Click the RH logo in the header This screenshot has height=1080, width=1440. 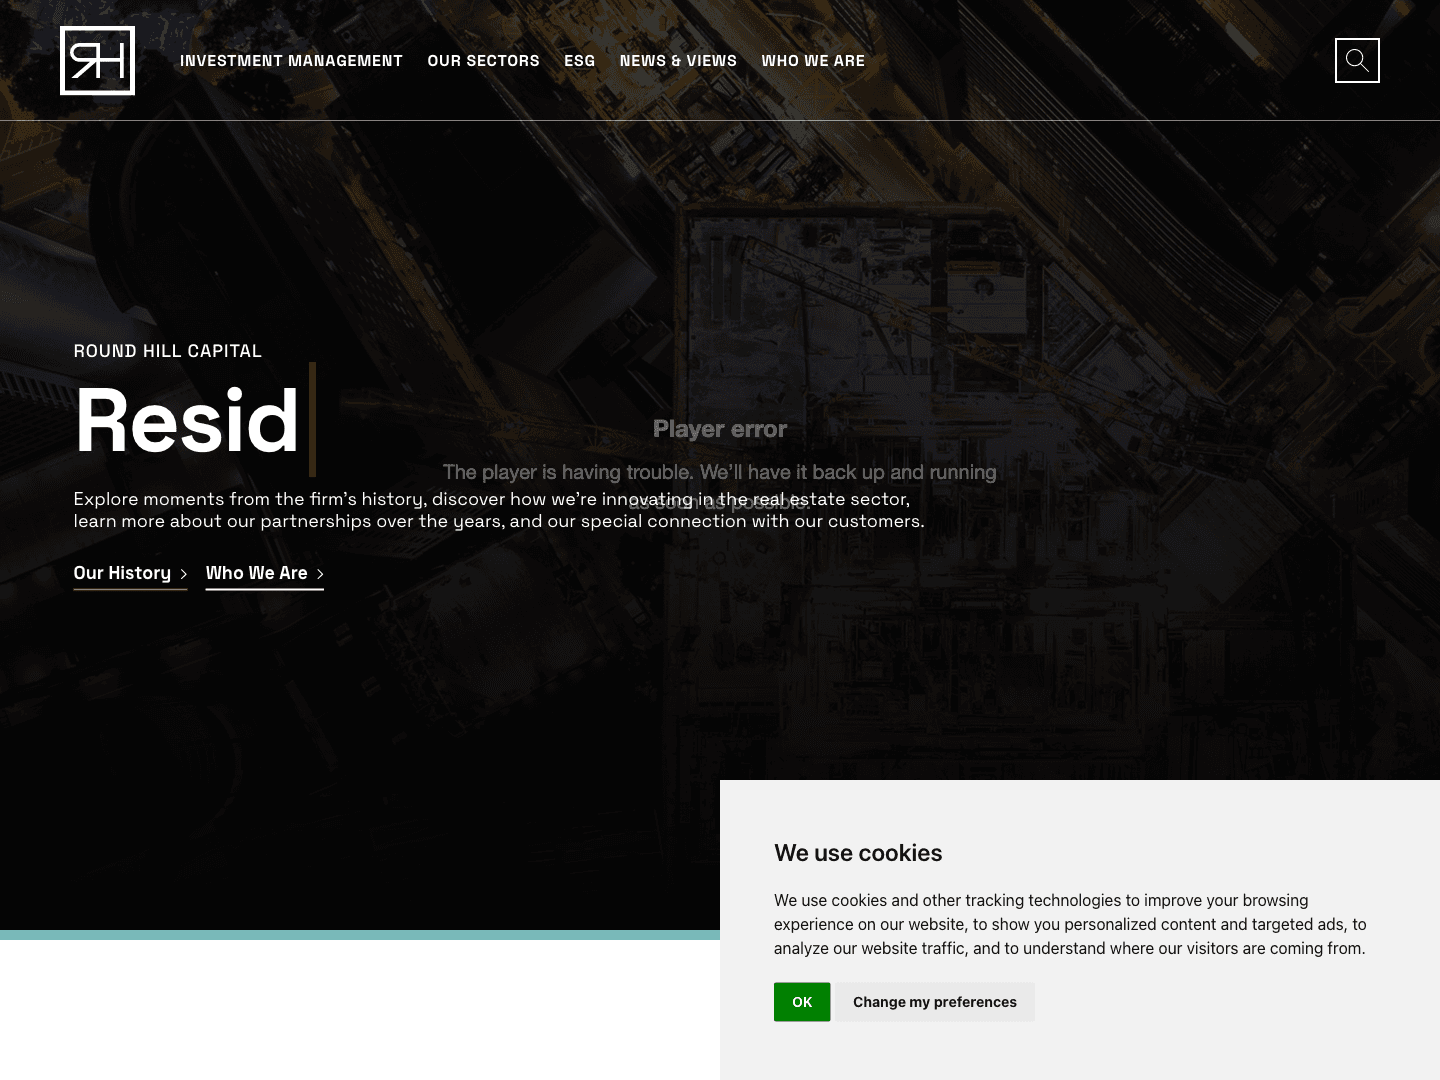tap(97, 61)
